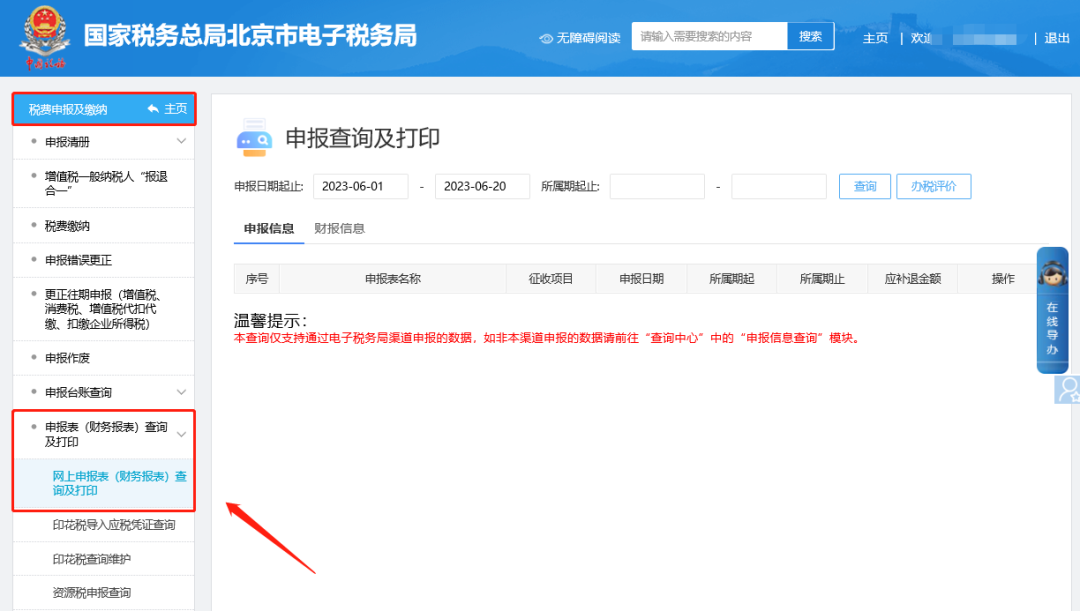Open the 在线导办 assistant widget
The width and height of the screenshot is (1080, 611).
coord(1052,310)
